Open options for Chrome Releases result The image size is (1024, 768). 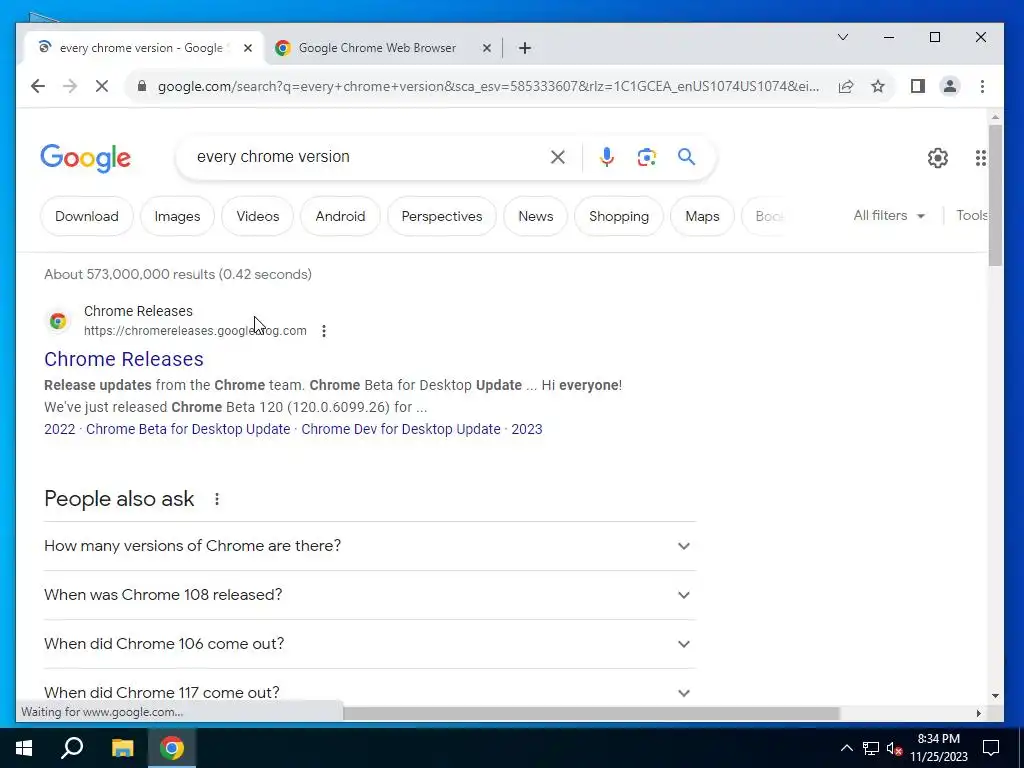(x=324, y=331)
